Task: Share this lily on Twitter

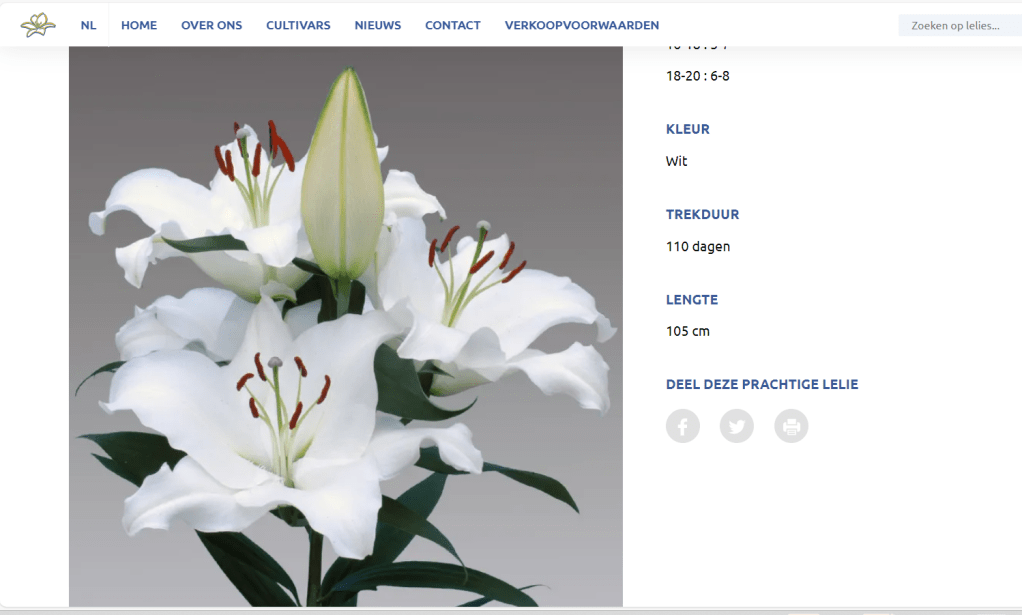Action: (737, 426)
